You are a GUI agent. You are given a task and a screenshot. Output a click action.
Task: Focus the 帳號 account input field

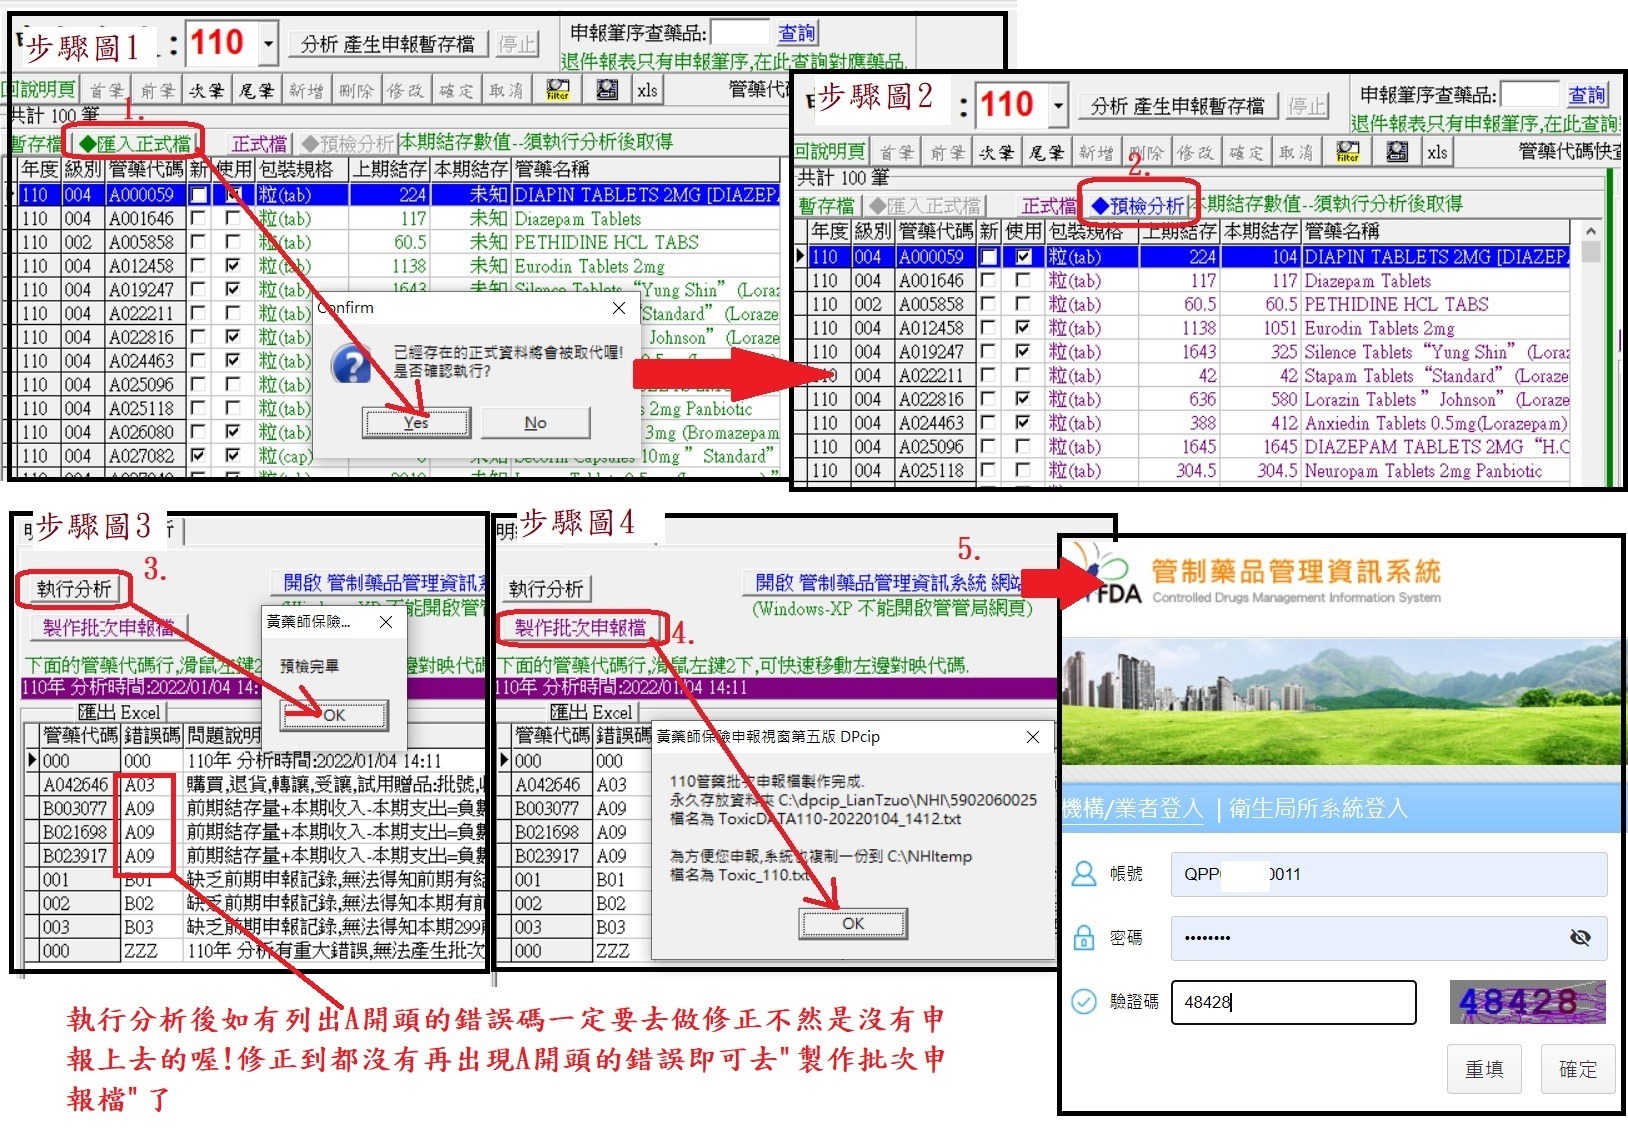click(x=1389, y=874)
